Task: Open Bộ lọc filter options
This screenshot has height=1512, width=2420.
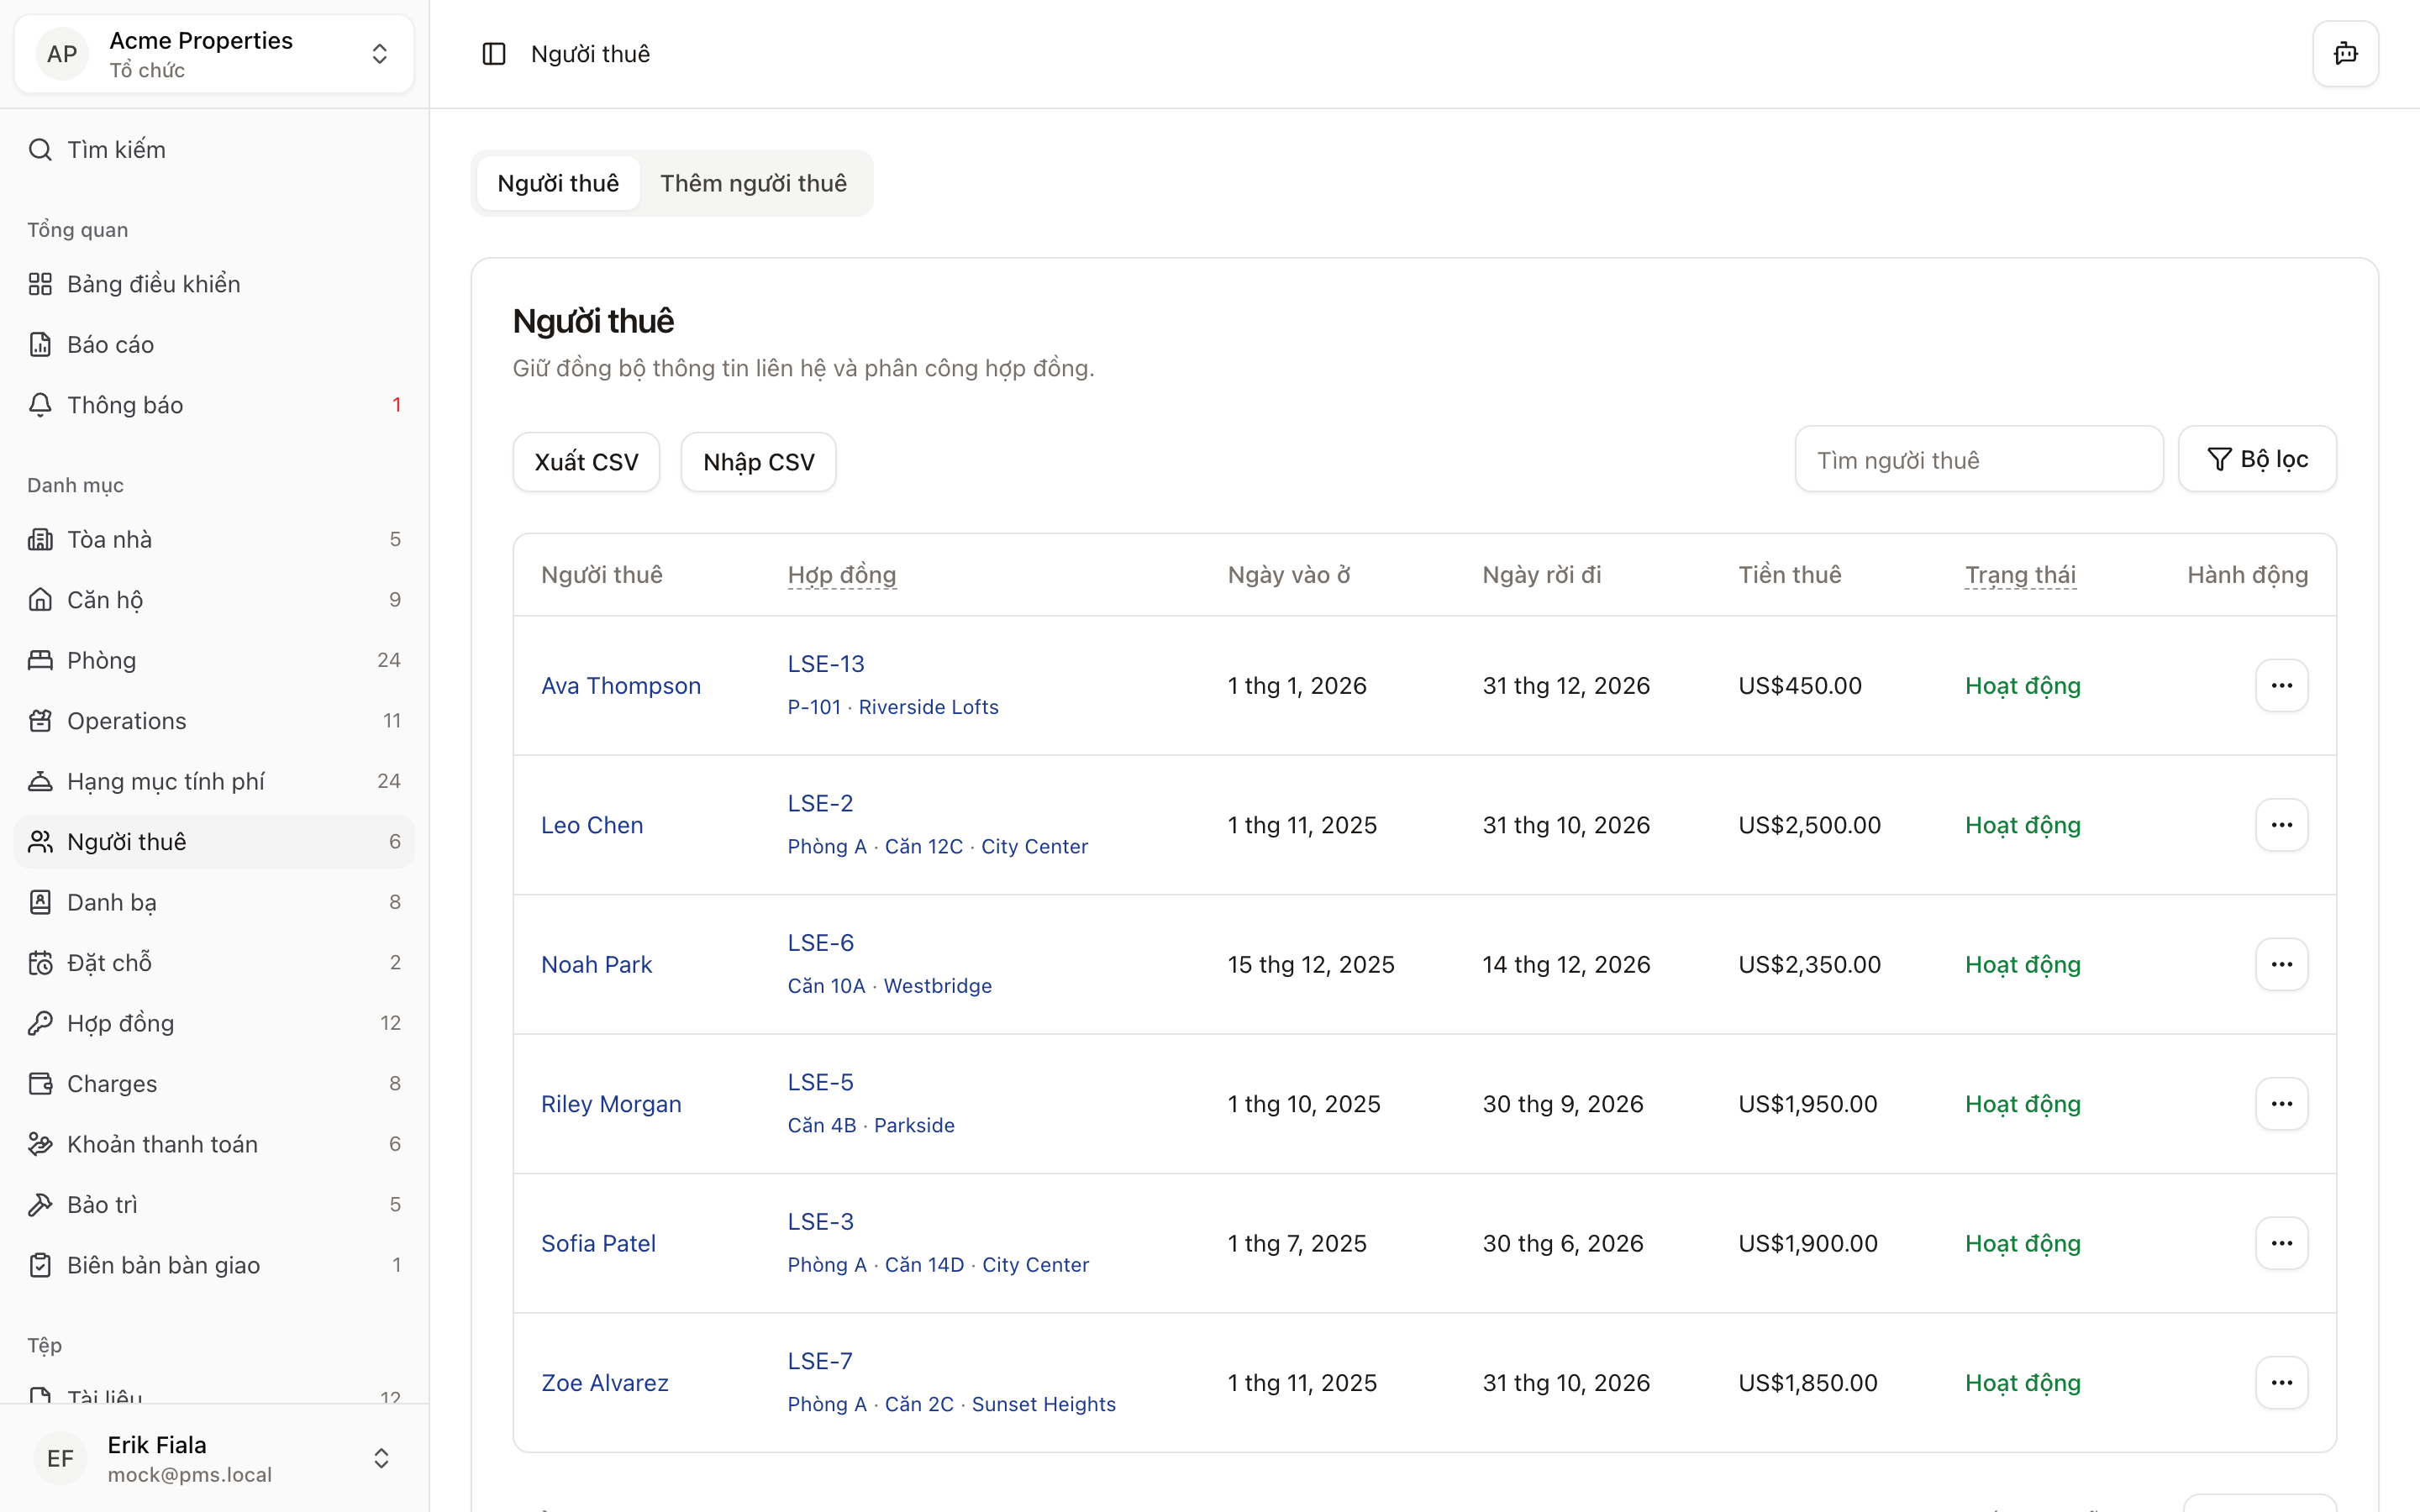Action: (x=2257, y=459)
